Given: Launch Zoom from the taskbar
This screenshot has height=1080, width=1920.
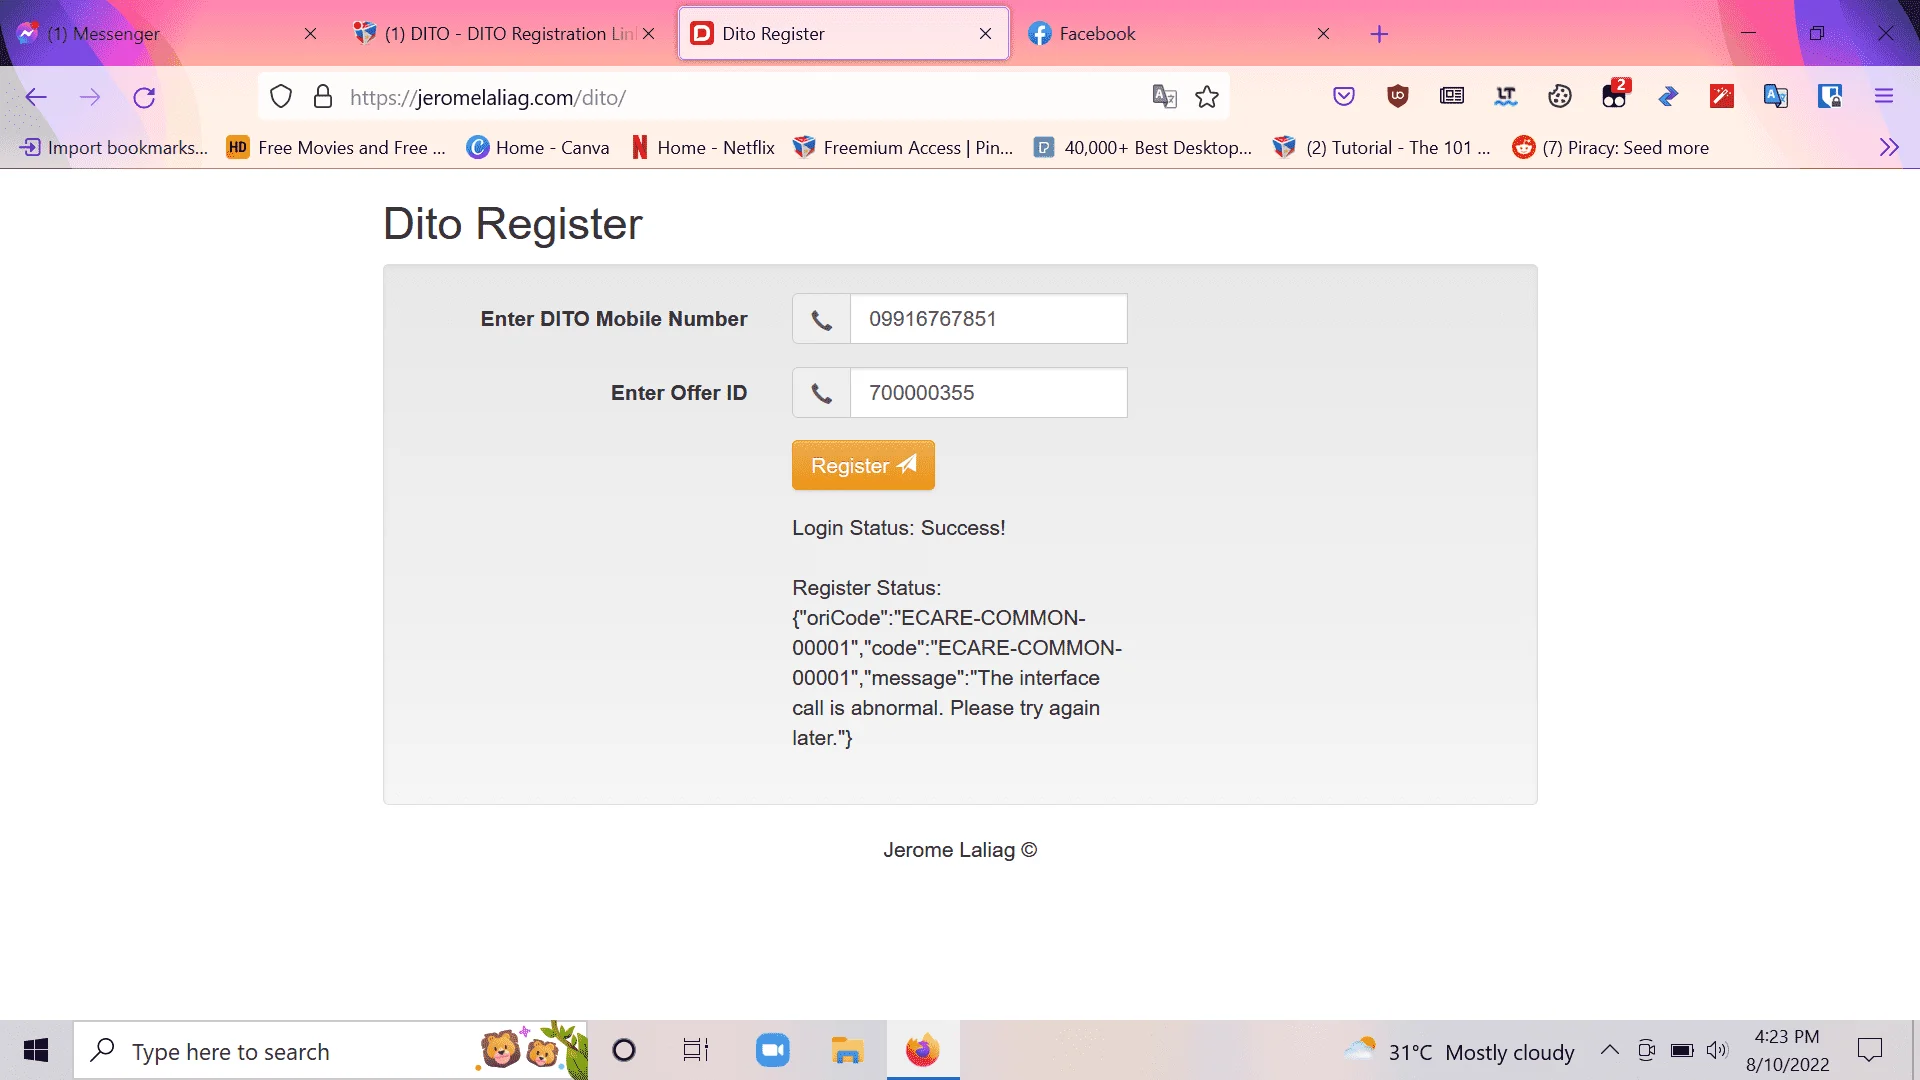Looking at the screenshot, I should [x=773, y=1051].
